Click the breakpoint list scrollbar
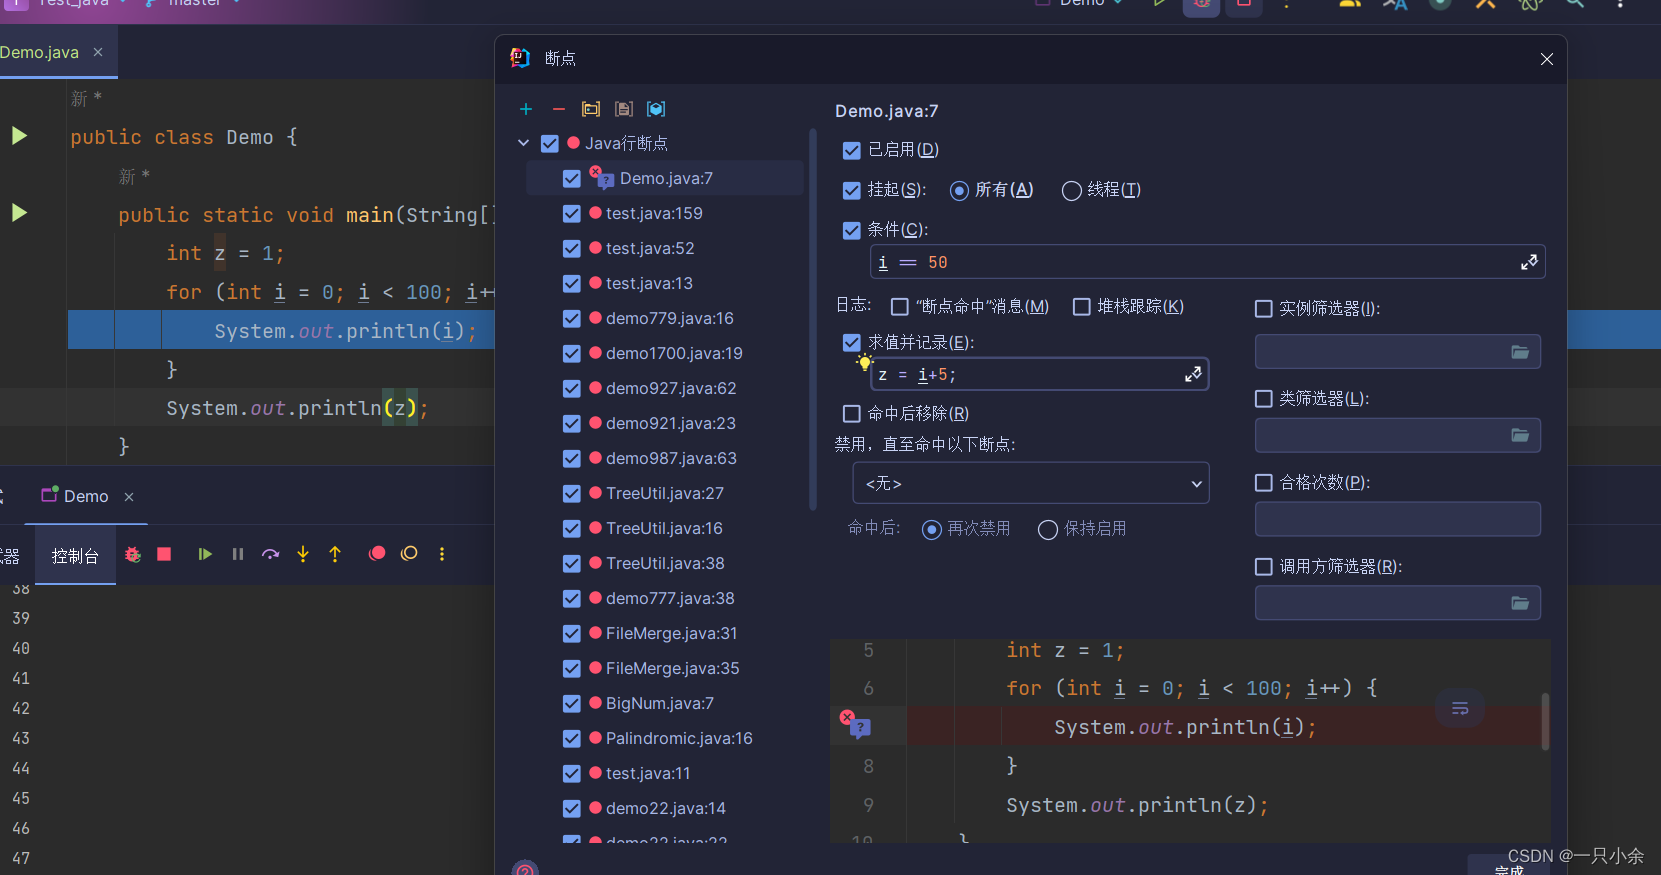Image resolution: width=1661 pixels, height=875 pixels. 812,320
